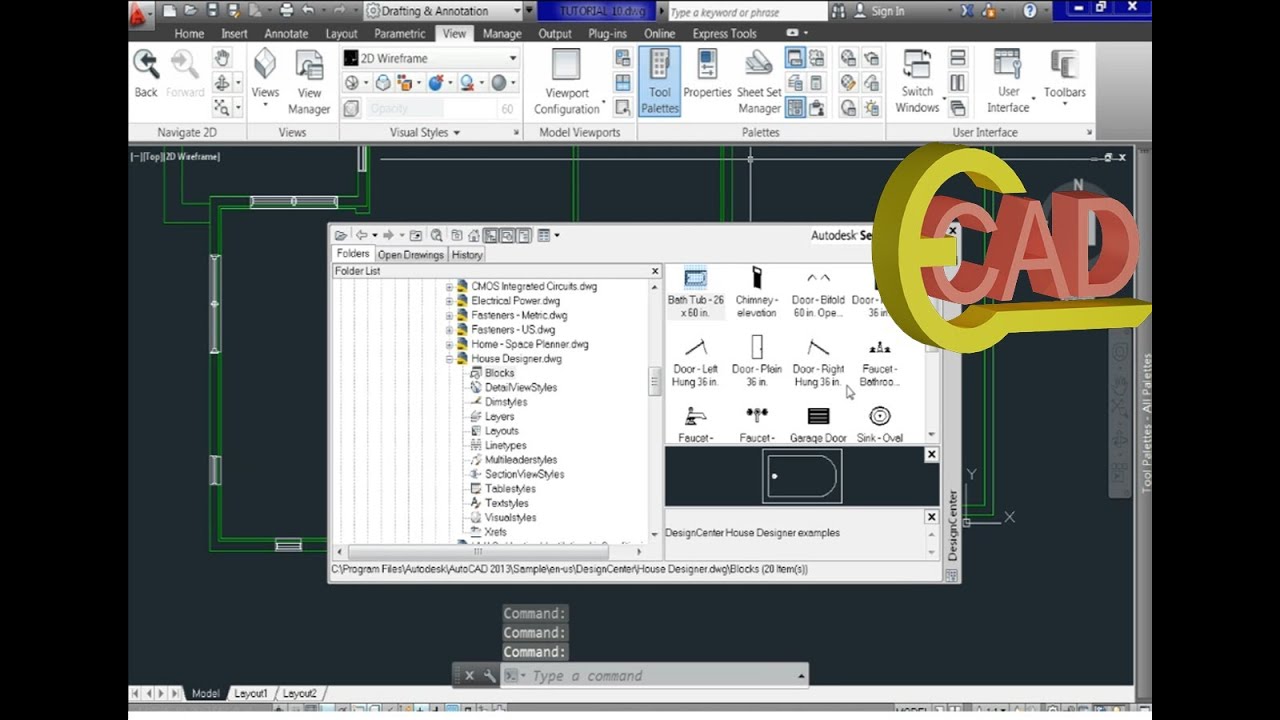Expand the Visual Styles panel title
Image resolution: width=1280 pixels, height=720 pixels.
coord(425,132)
